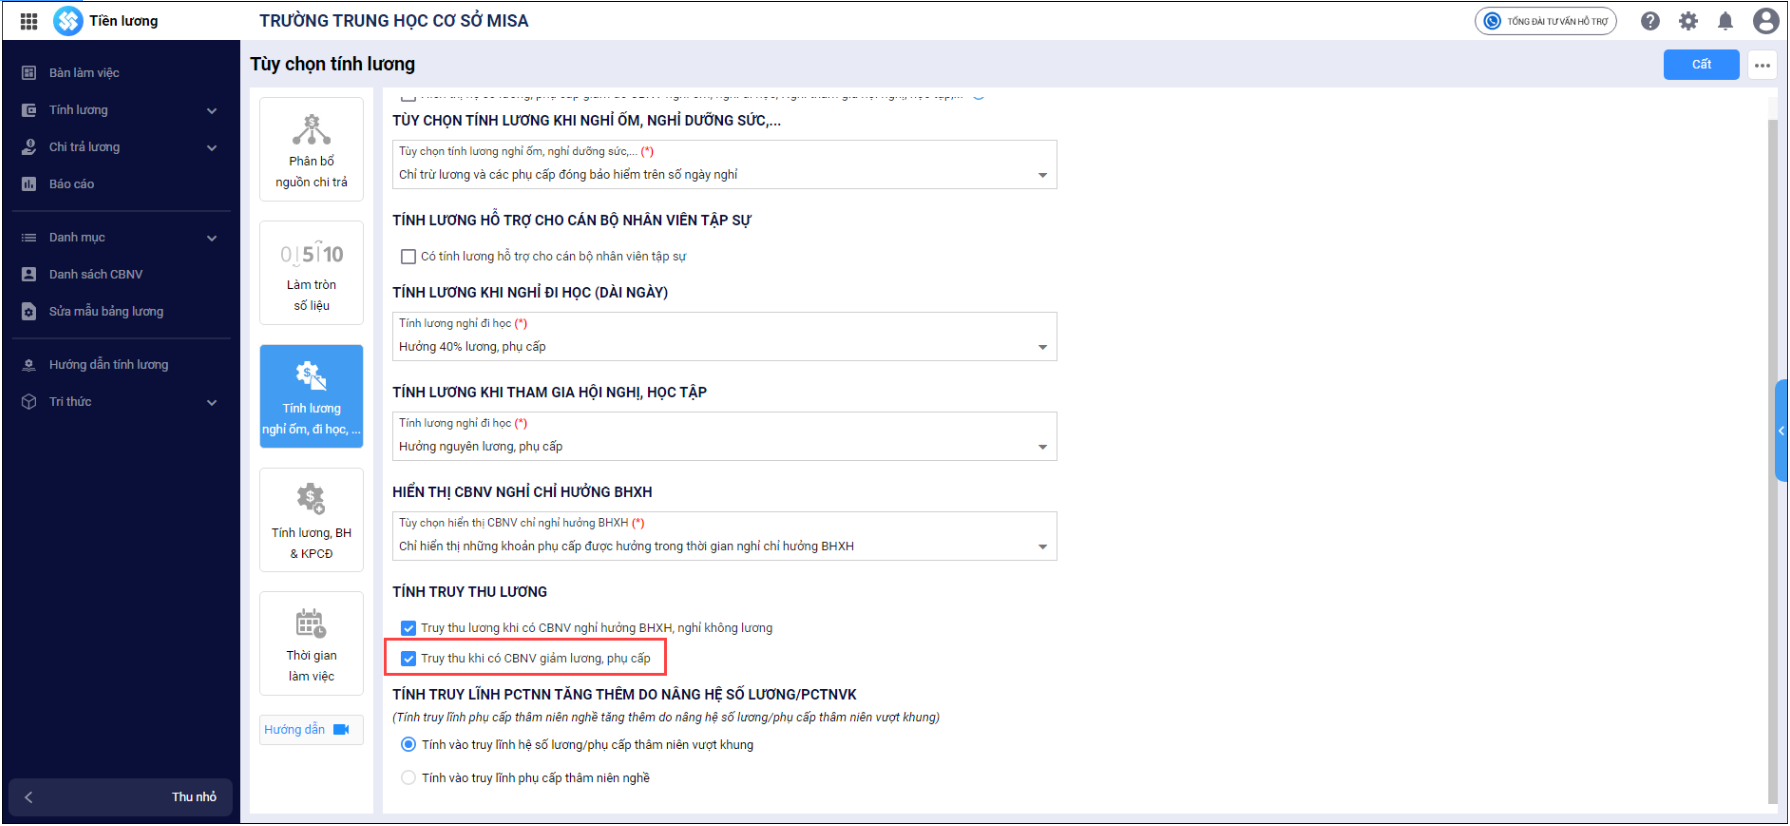Click the blue Cất save button

tap(1701, 65)
